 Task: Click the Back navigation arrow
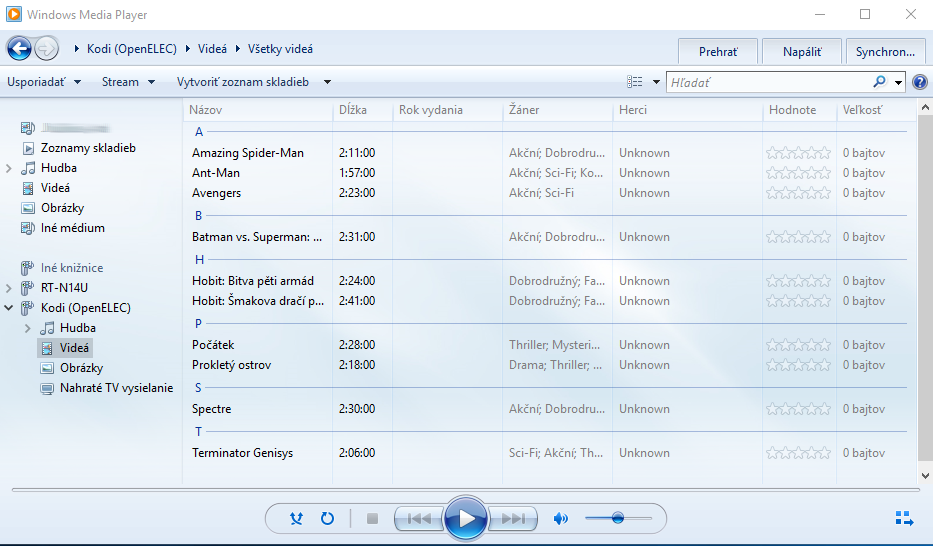tap(19, 48)
